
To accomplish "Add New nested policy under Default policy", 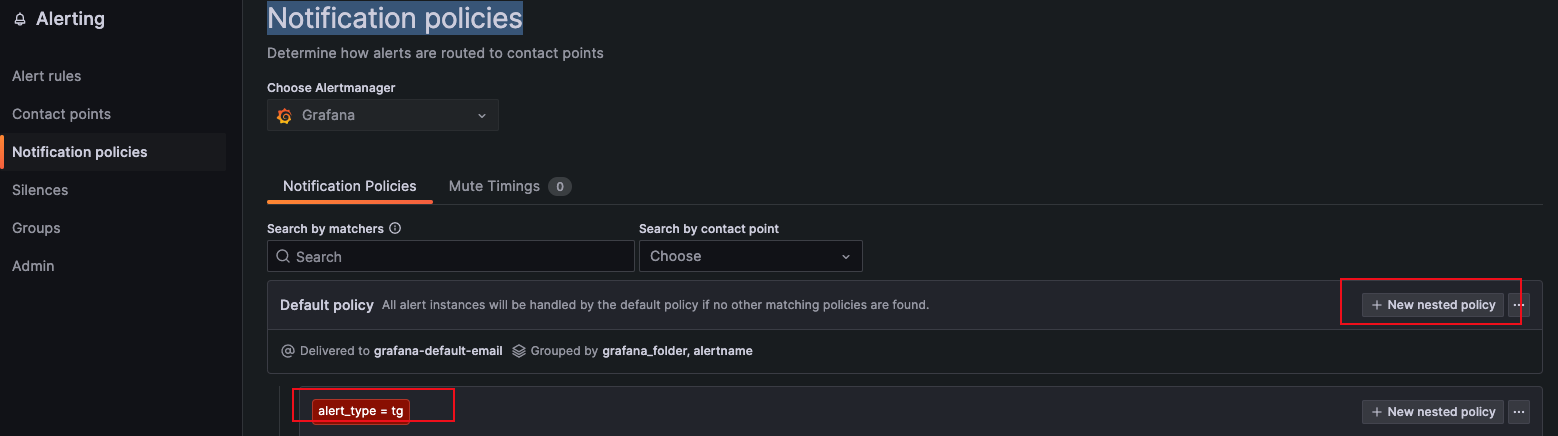I will 1432,304.
